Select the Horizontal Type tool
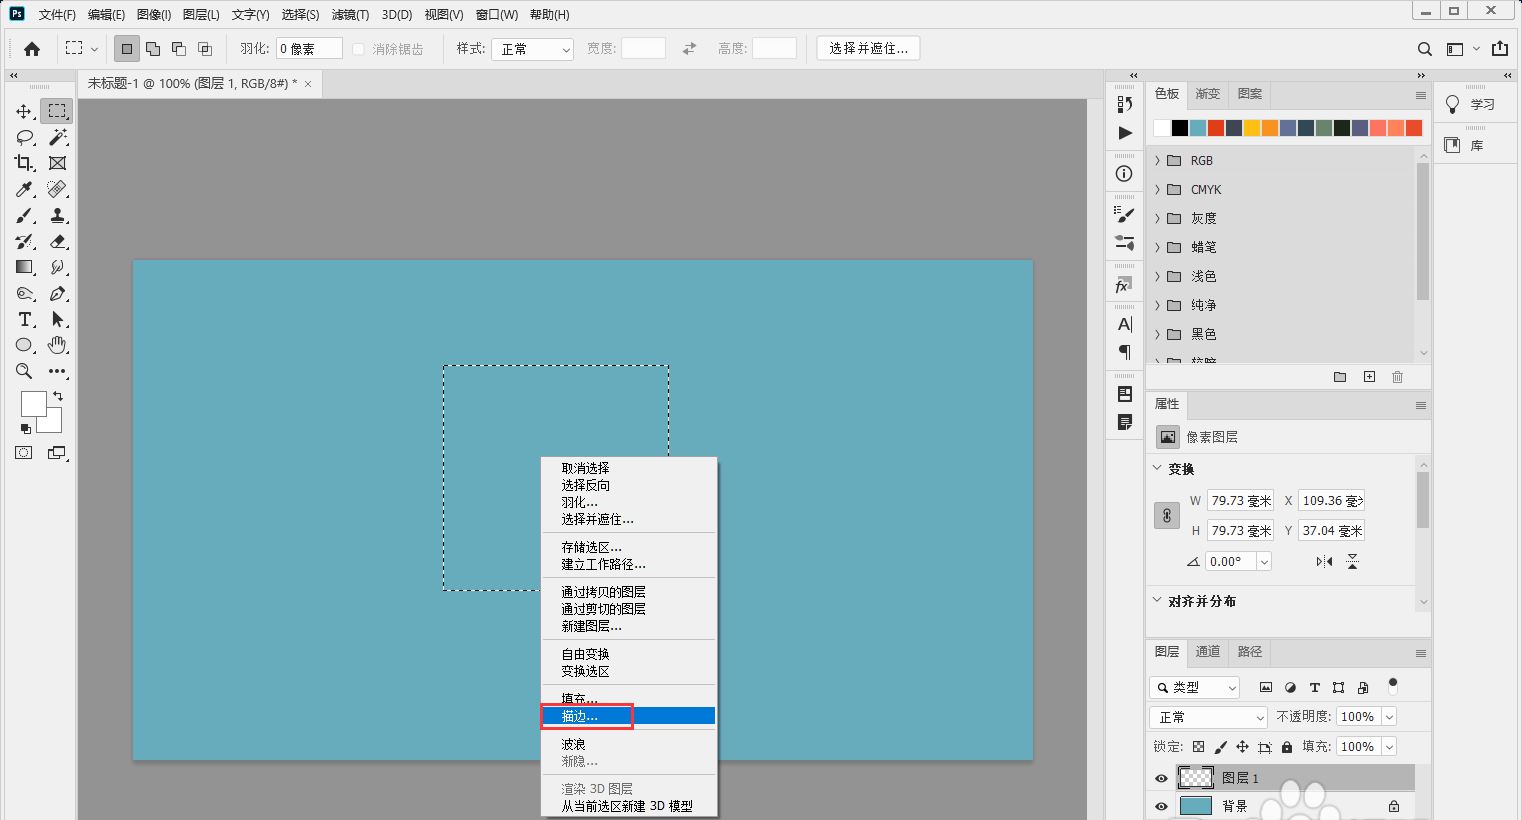 (x=24, y=319)
